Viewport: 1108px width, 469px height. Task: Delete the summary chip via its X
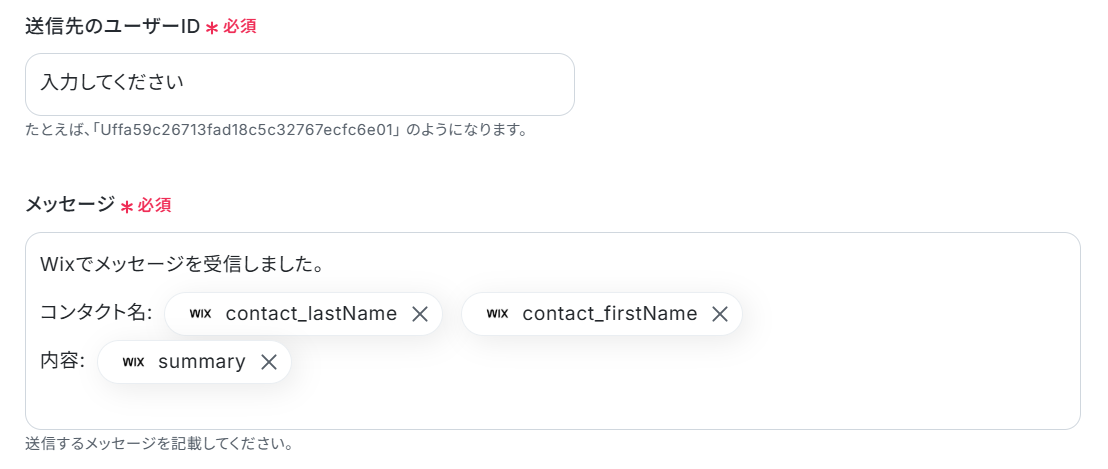[269, 362]
